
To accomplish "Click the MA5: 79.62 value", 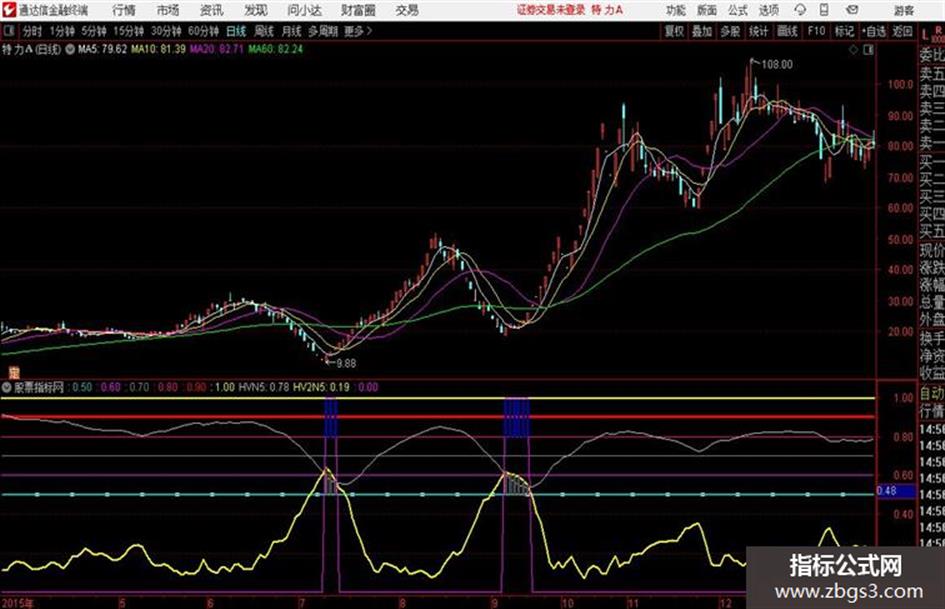I will [x=102, y=49].
